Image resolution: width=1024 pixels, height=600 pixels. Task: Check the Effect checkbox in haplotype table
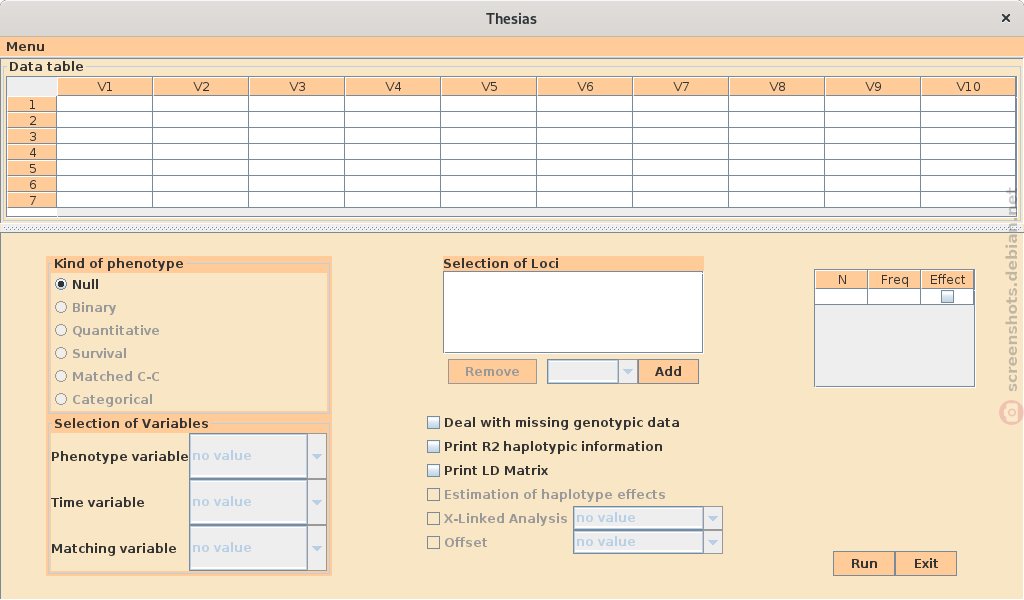tap(947, 297)
